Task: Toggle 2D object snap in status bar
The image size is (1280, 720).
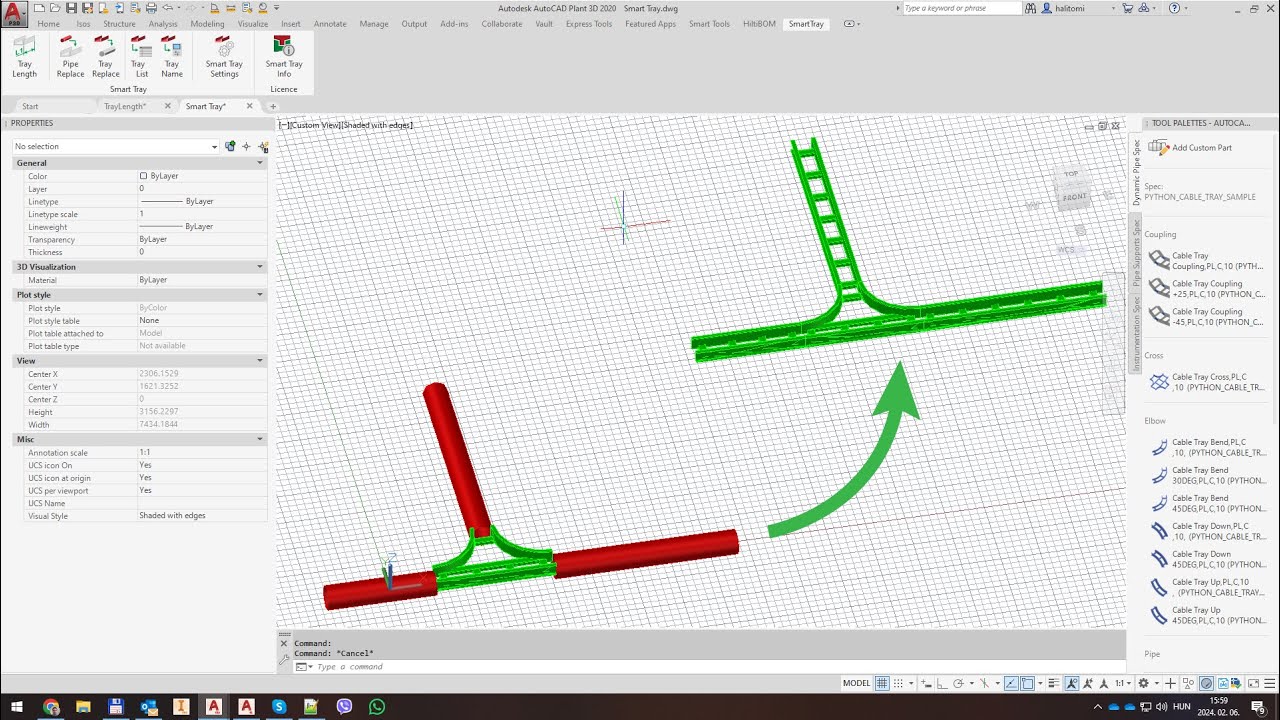Action: click(1027, 683)
